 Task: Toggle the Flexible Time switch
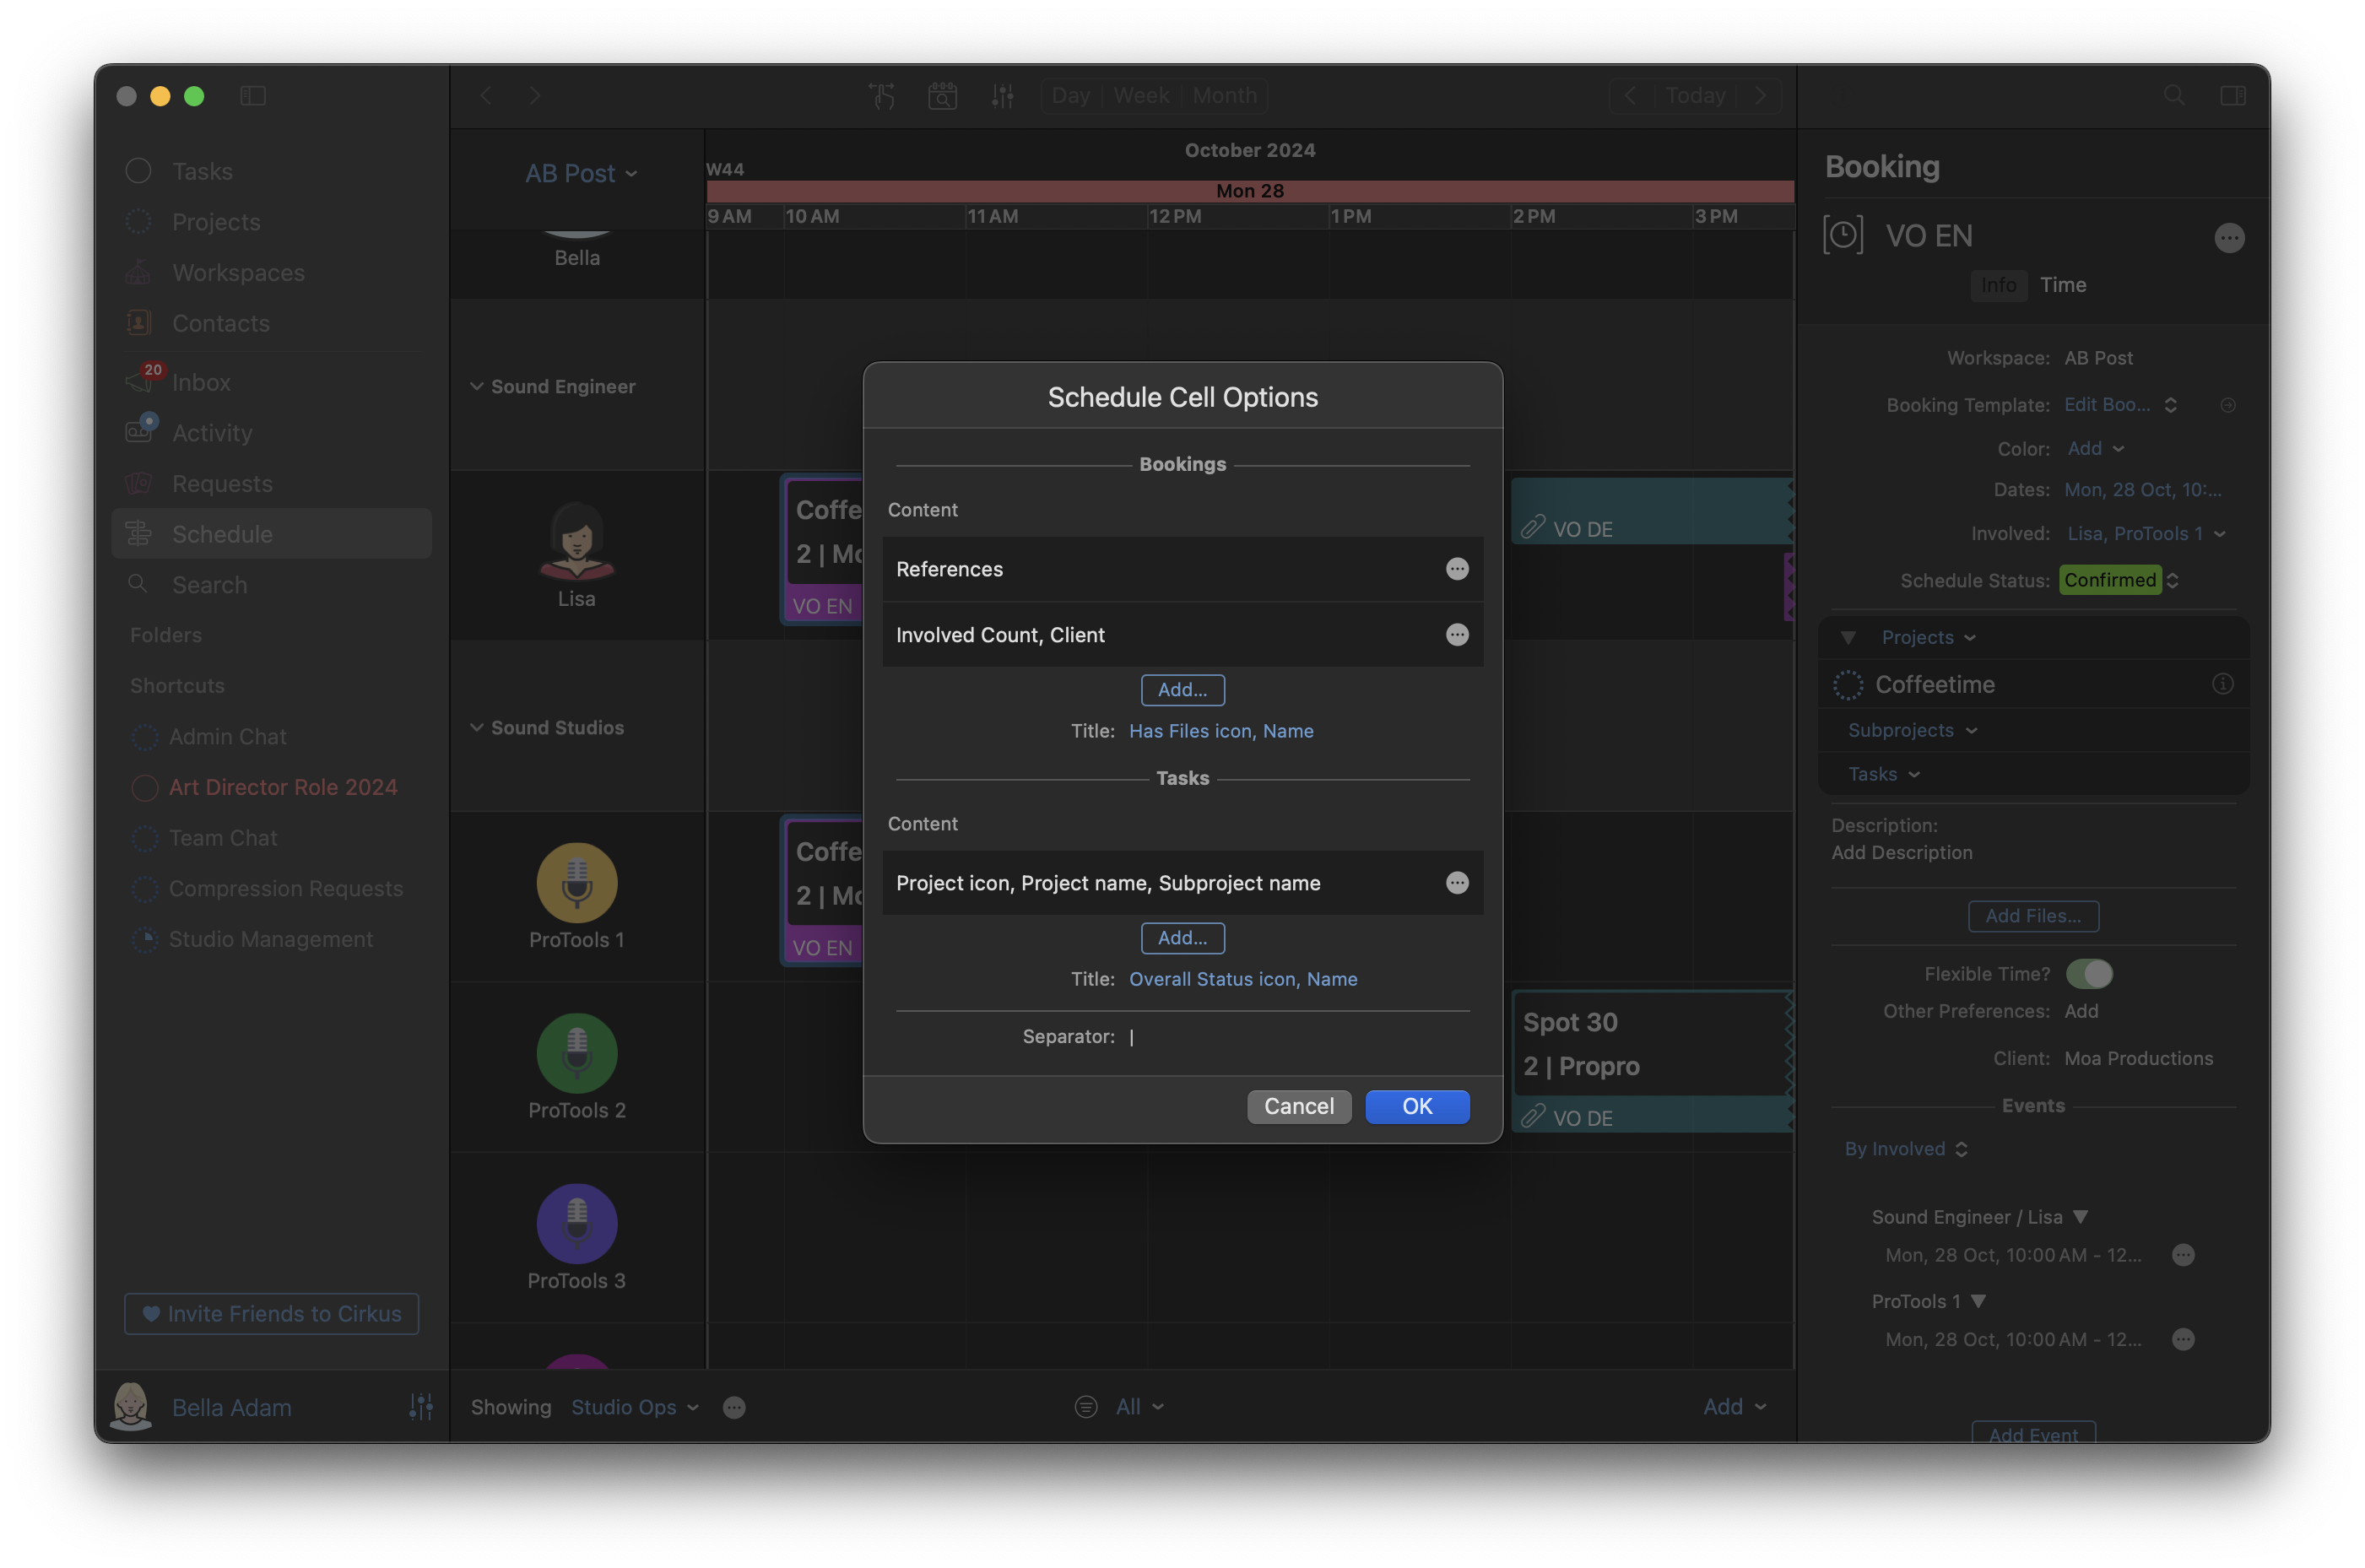click(x=2089, y=974)
